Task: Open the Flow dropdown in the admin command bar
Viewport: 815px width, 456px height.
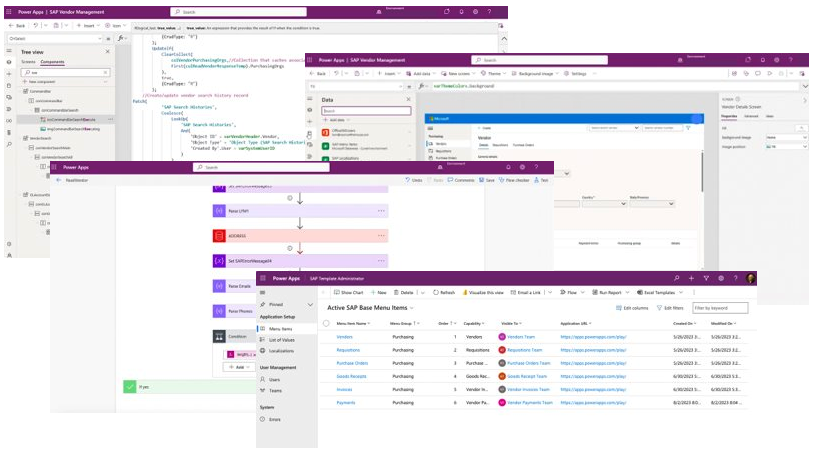Action: coord(572,293)
